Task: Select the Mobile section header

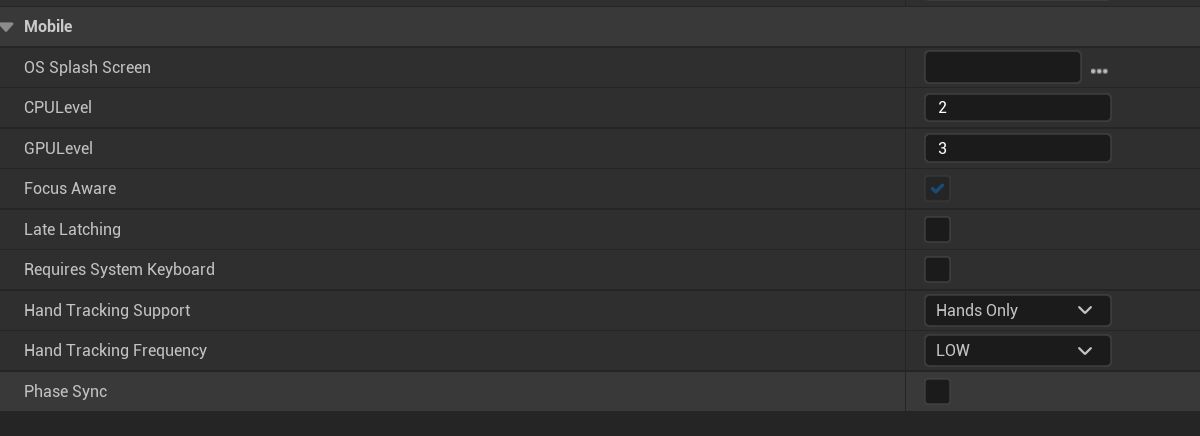Action: click(48, 27)
